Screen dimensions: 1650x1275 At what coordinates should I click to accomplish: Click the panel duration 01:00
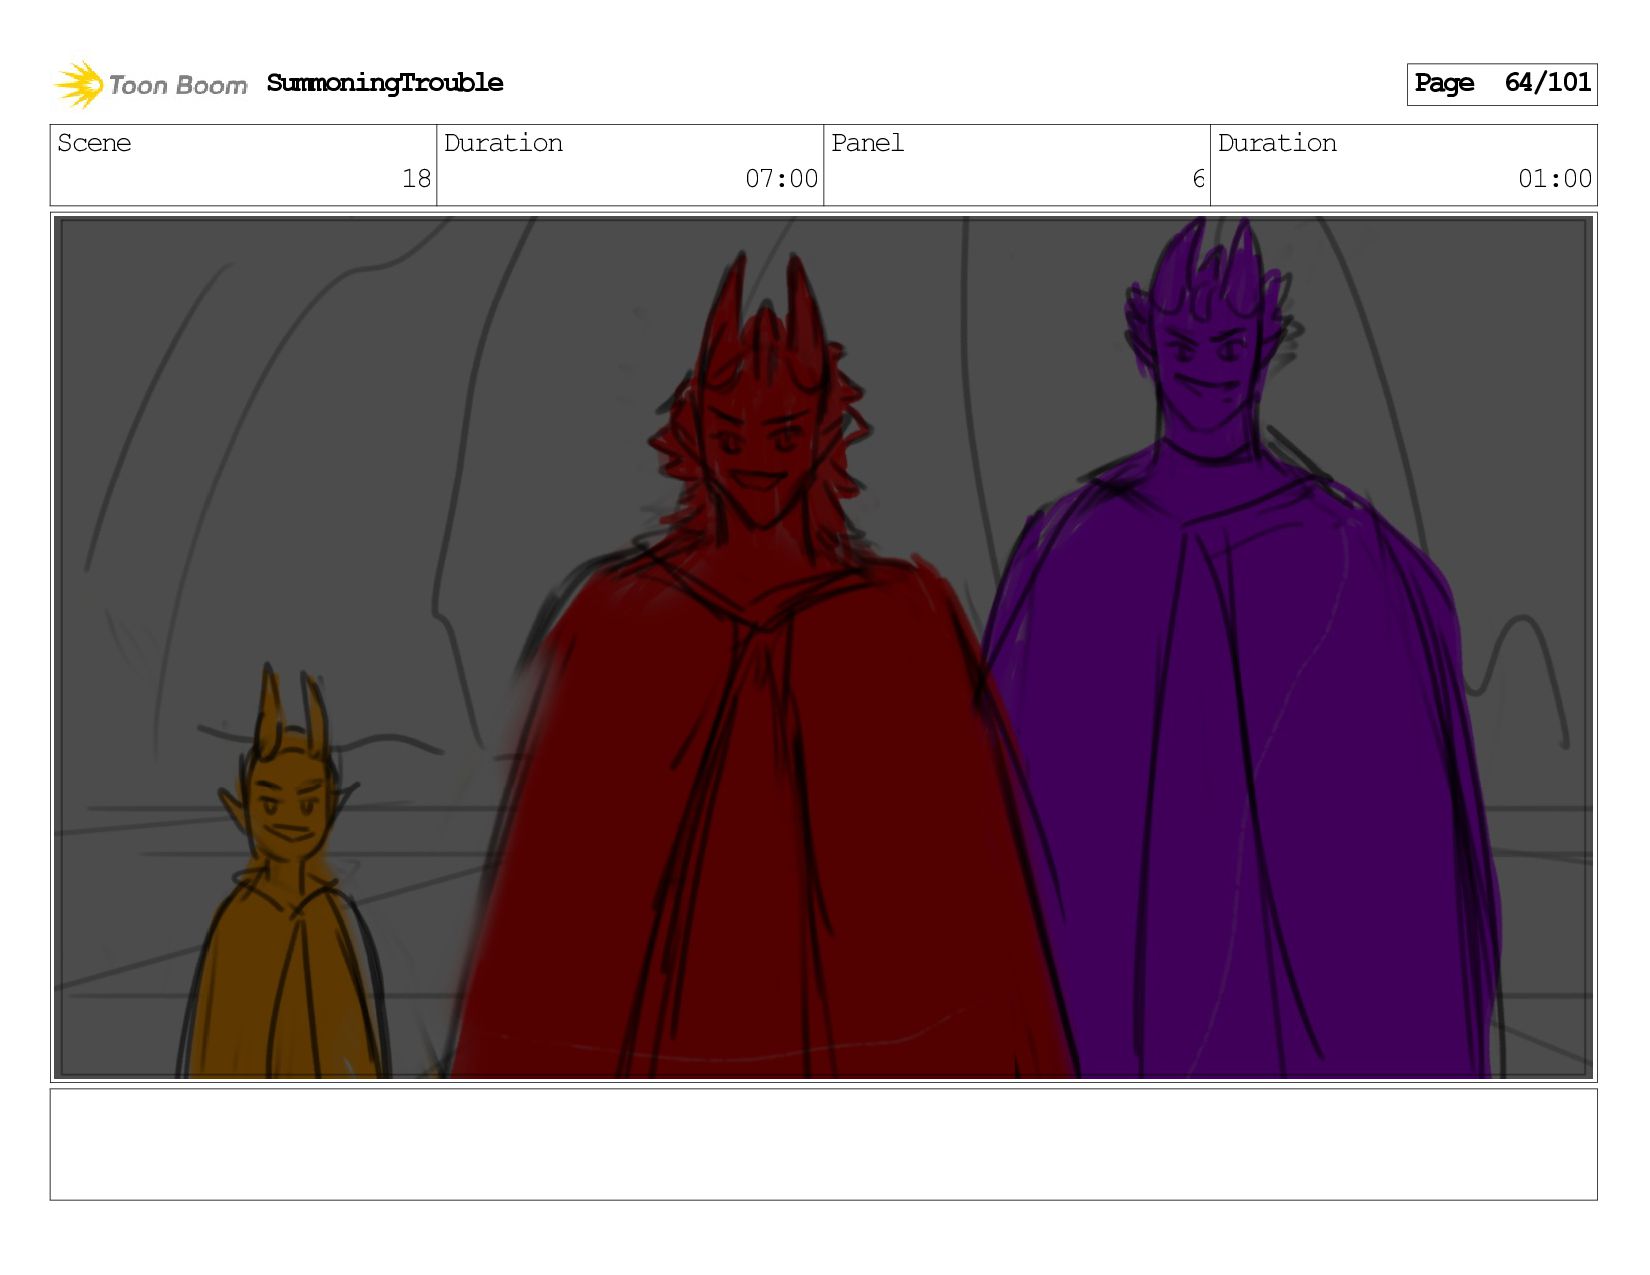click(x=1554, y=179)
